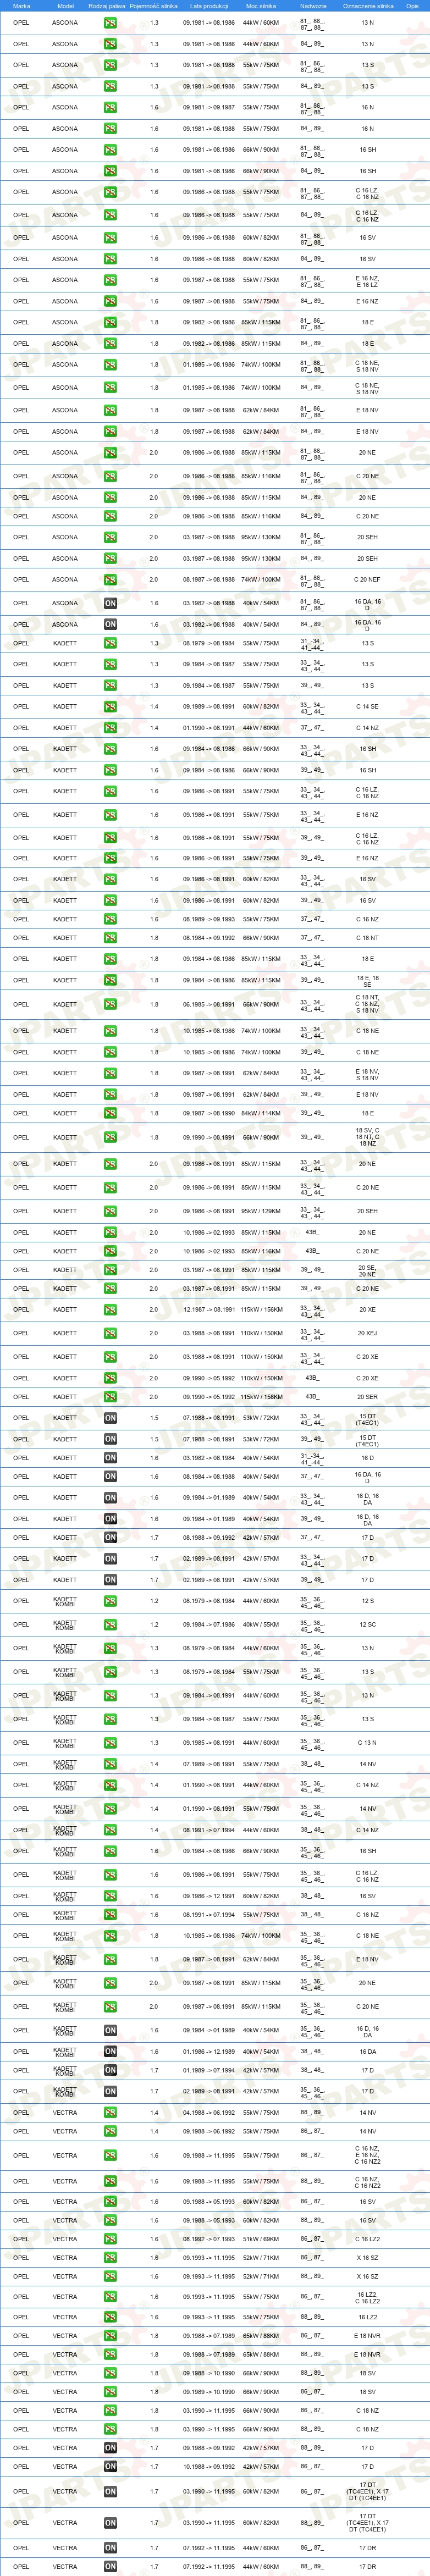Select engine code C 20 NEF cell
430x2576 pixels.
(367, 580)
